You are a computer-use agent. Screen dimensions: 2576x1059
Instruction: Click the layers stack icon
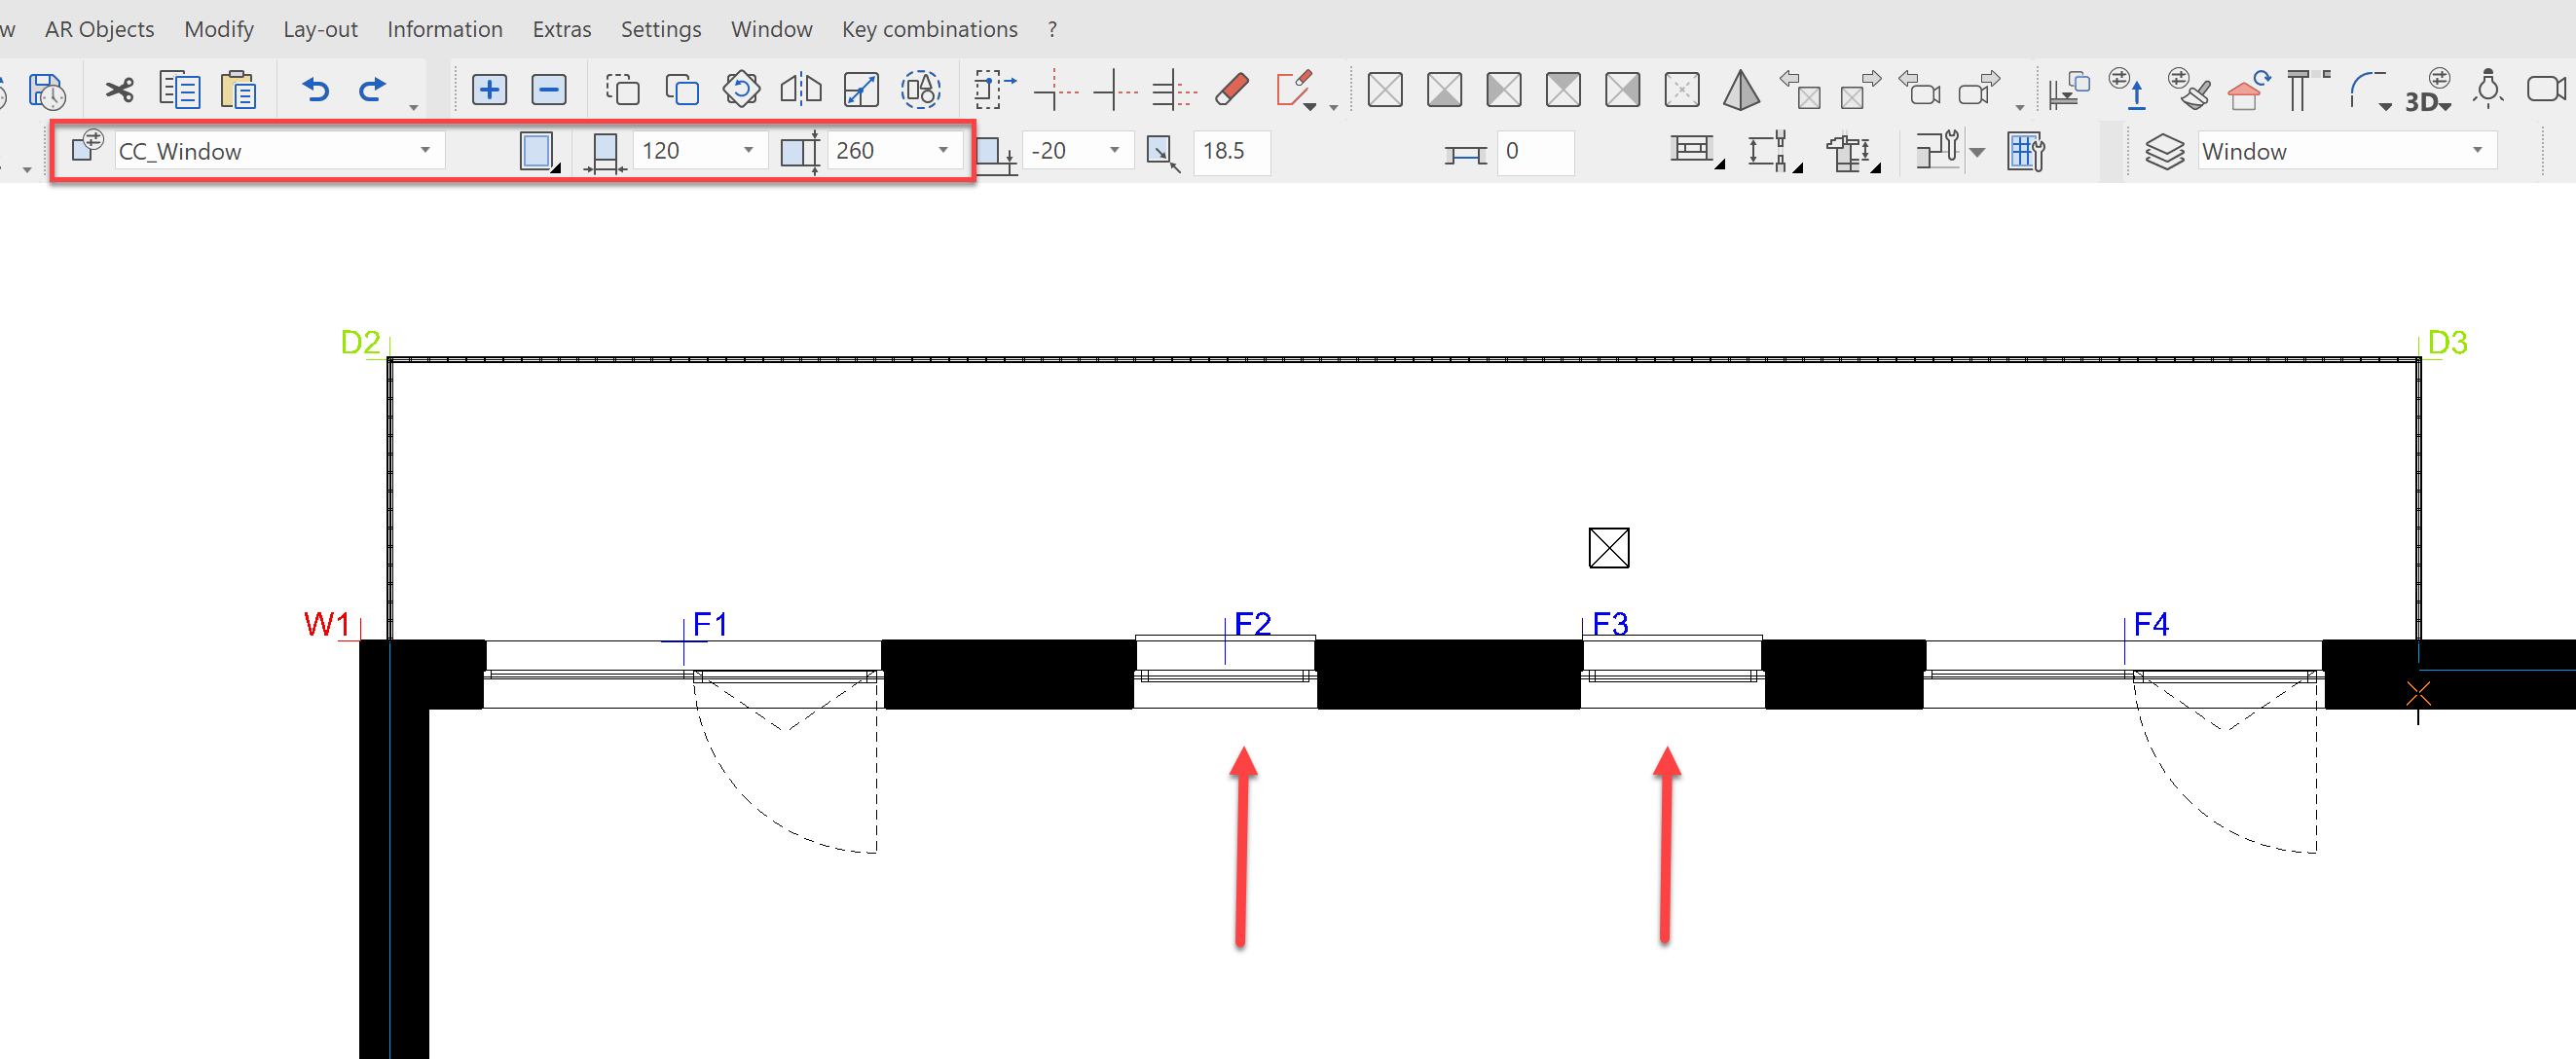(x=2165, y=152)
